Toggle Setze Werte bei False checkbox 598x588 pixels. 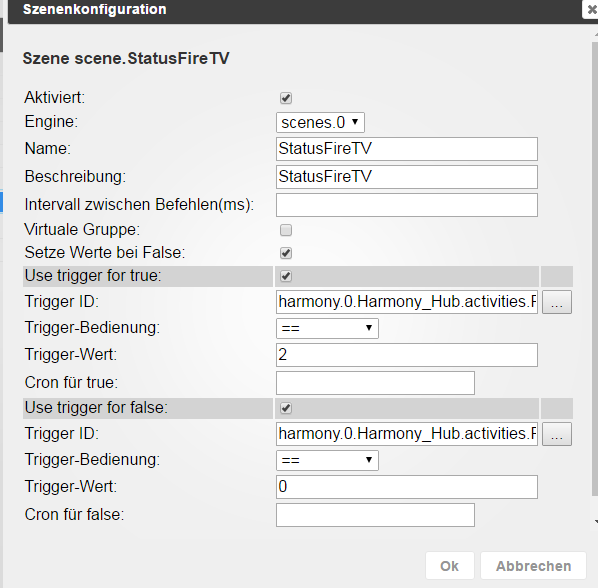pyautogui.click(x=286, y=253)
